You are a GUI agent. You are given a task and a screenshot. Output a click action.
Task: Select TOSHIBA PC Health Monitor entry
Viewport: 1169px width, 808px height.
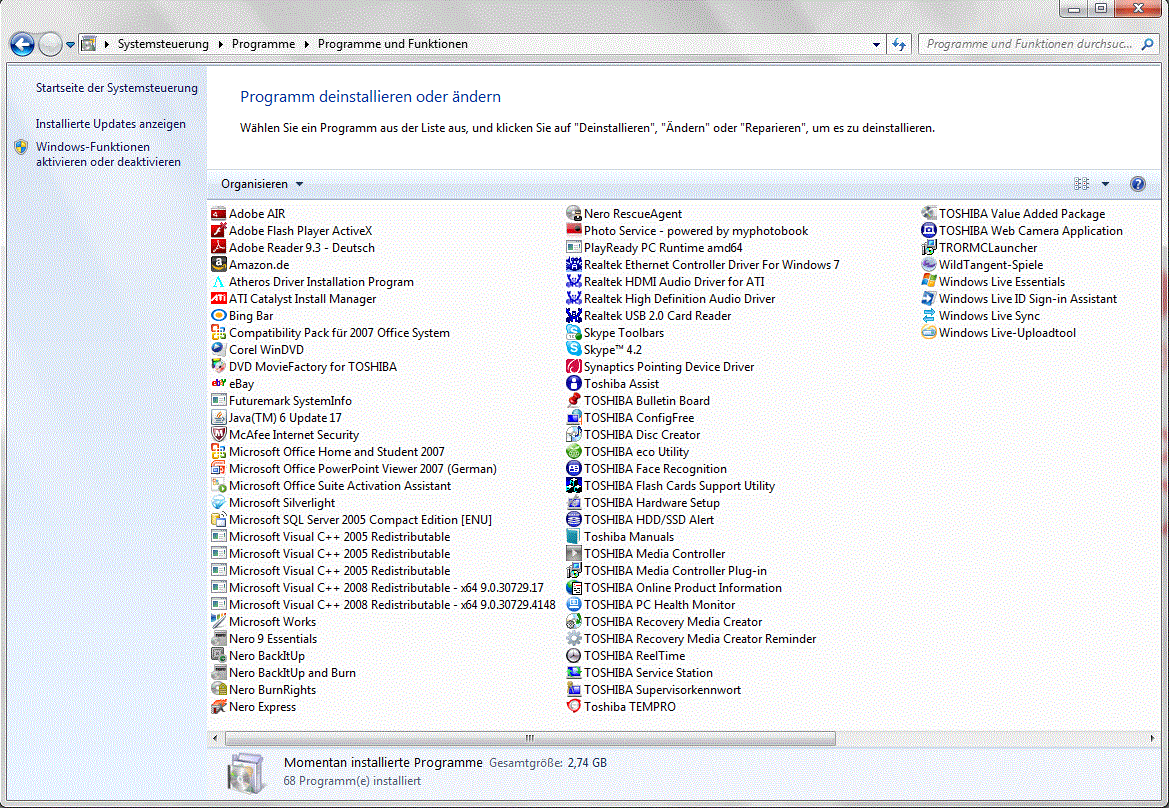pos(651,605)
